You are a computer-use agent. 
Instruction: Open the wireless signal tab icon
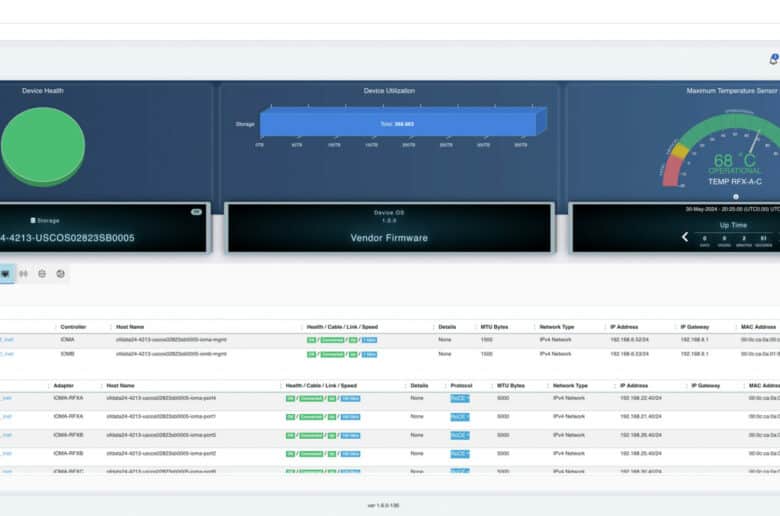pyautogui.click(x=23, y=274)
